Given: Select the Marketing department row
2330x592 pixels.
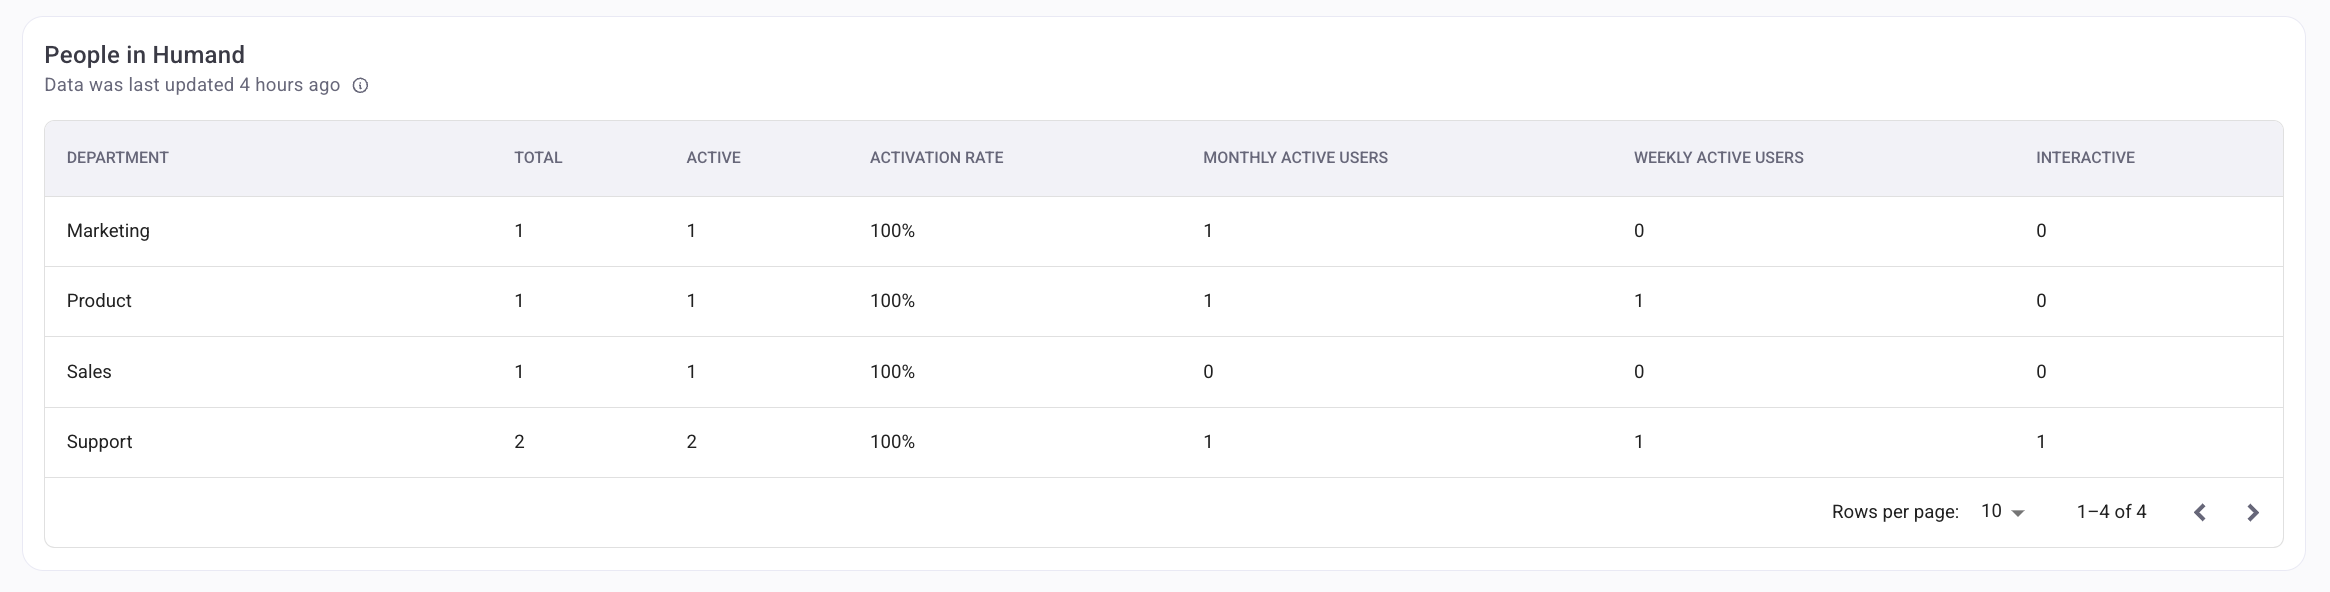Looking at the screenshot, I should point(108,231).
